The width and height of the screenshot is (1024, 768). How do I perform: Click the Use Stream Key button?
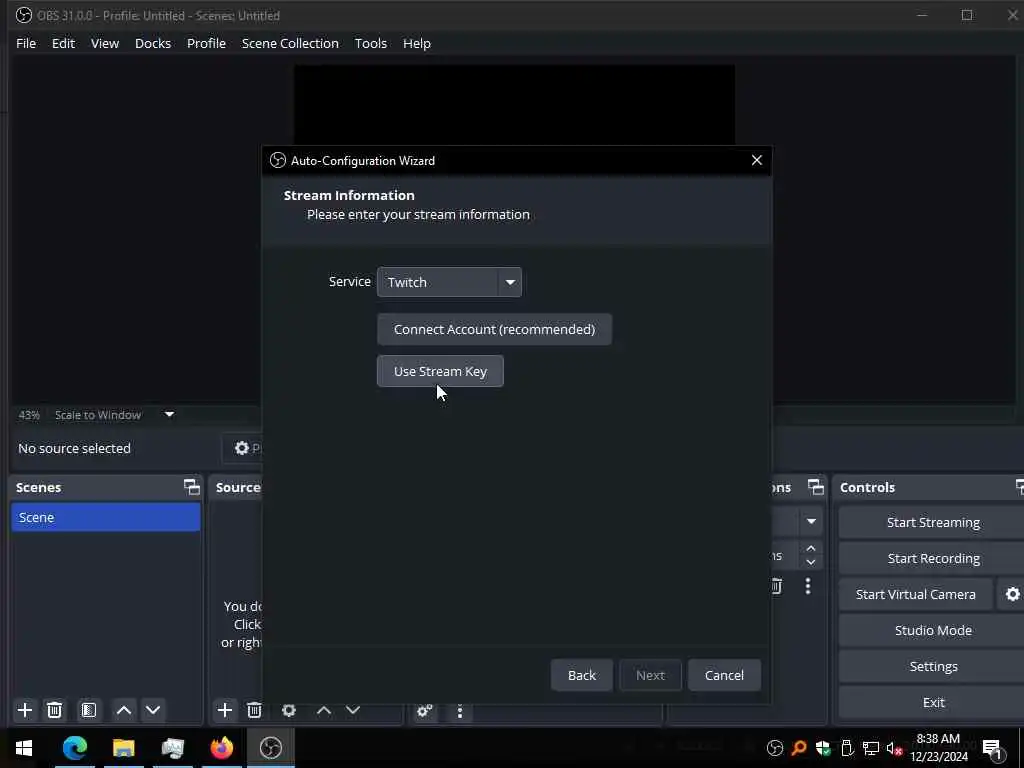[x=440, y=371]
